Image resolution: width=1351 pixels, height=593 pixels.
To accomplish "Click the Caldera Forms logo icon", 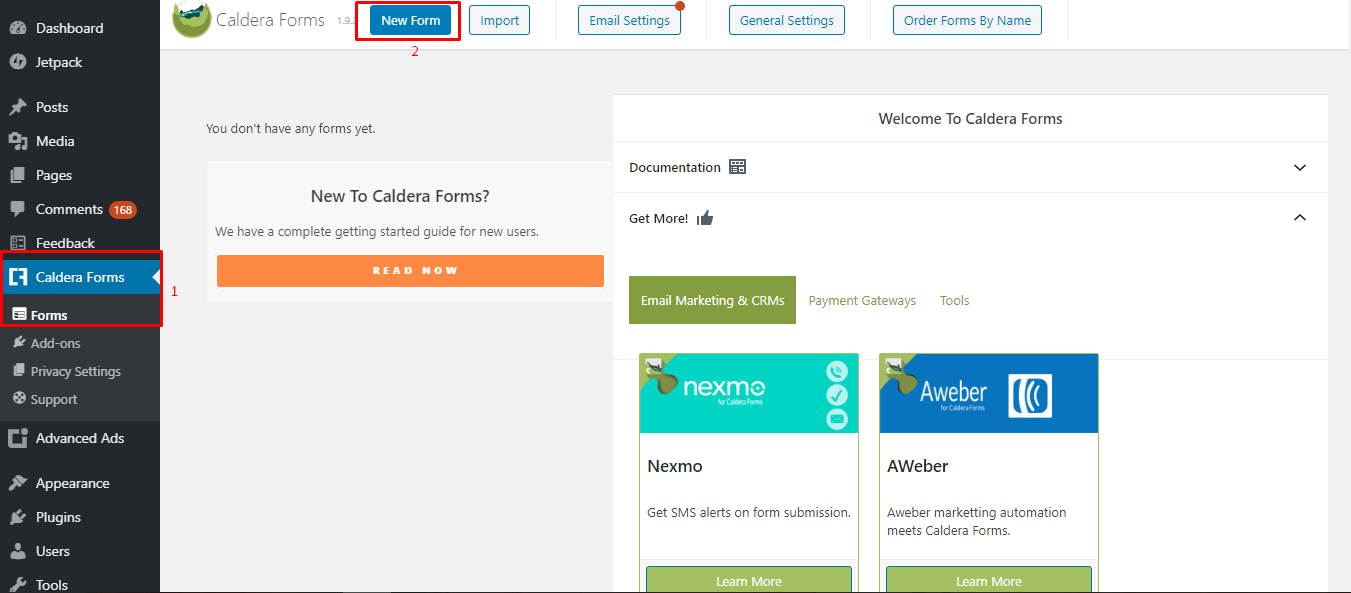I will coord(191,19).
